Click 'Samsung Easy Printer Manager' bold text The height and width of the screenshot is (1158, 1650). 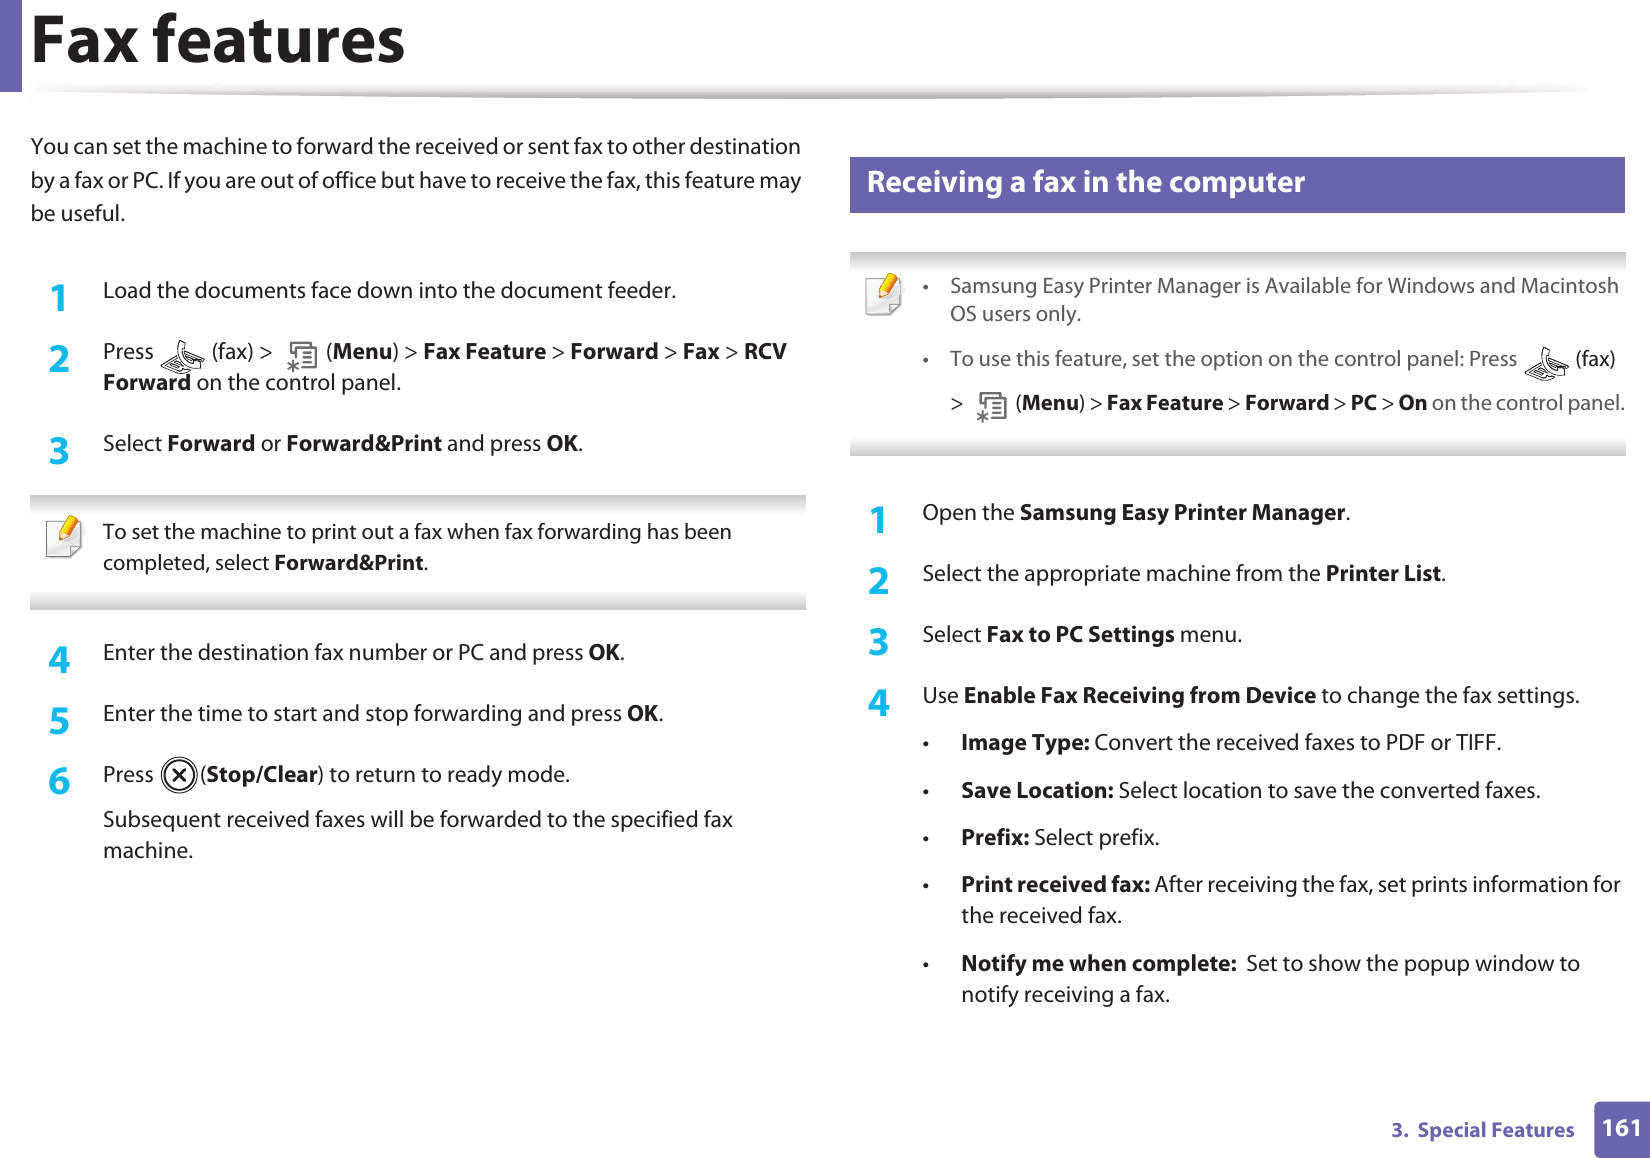click(1182, 513)
